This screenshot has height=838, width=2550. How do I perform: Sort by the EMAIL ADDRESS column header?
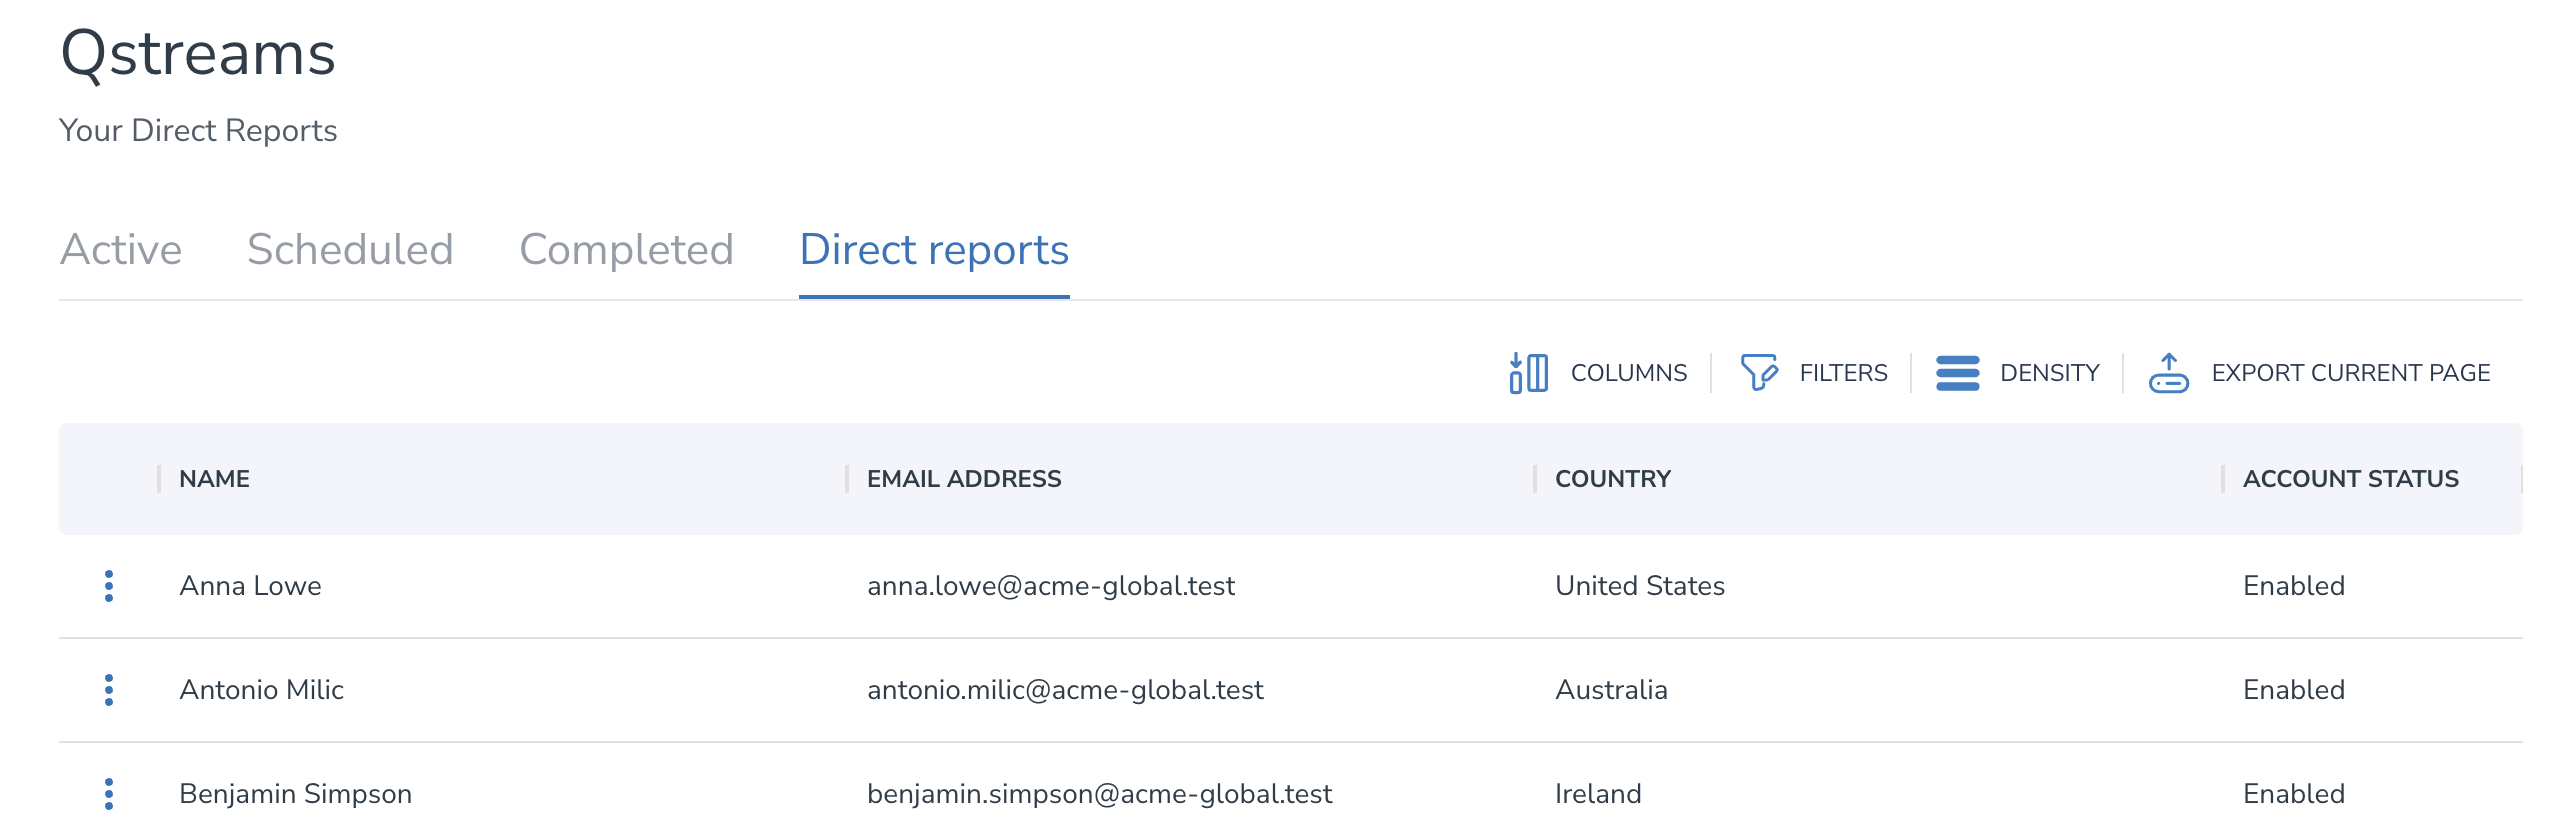(964, 479)
